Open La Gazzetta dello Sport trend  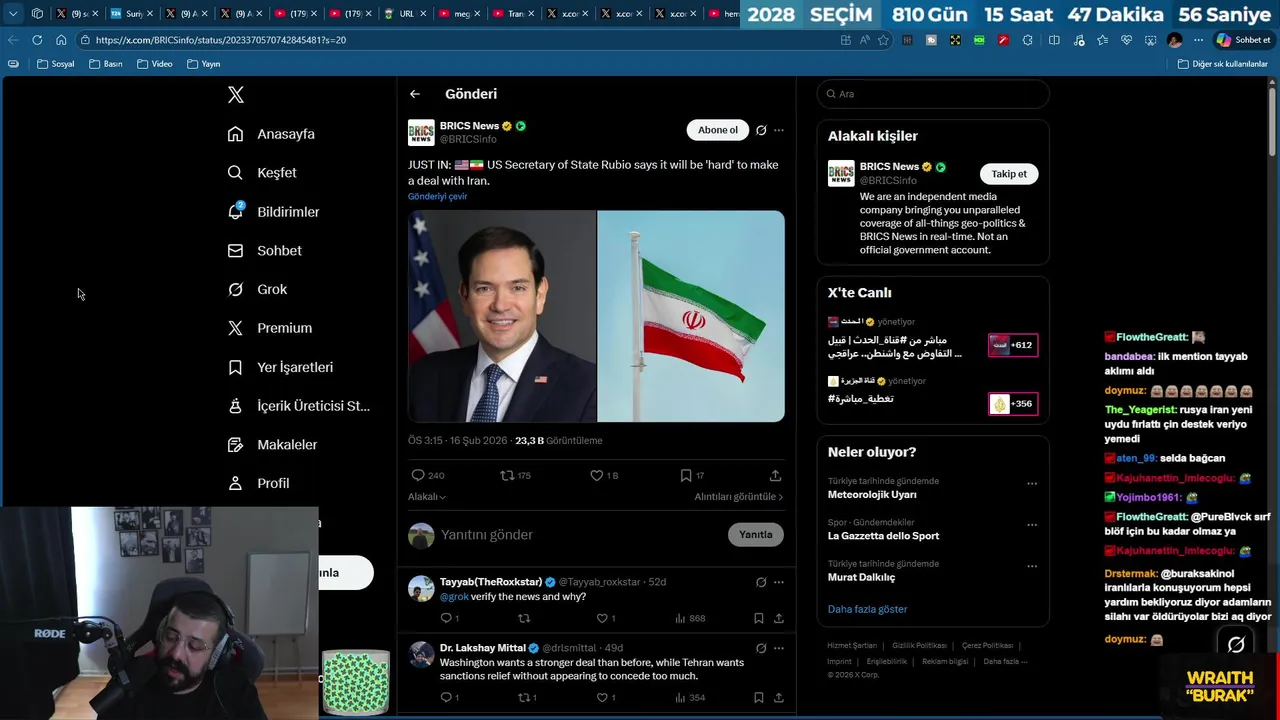click(883, 536)
